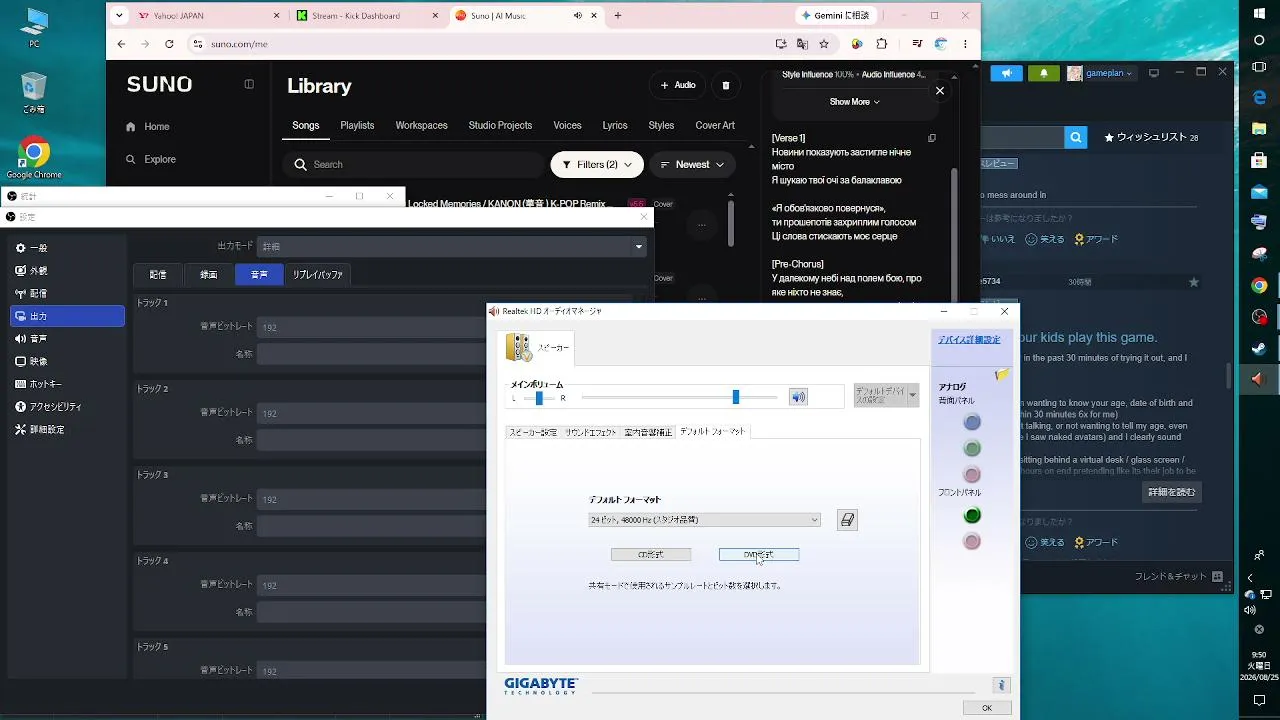Click the yellow folder connector settings icon
This screenshot has width=1280, height=720.
coord(1002,374)
